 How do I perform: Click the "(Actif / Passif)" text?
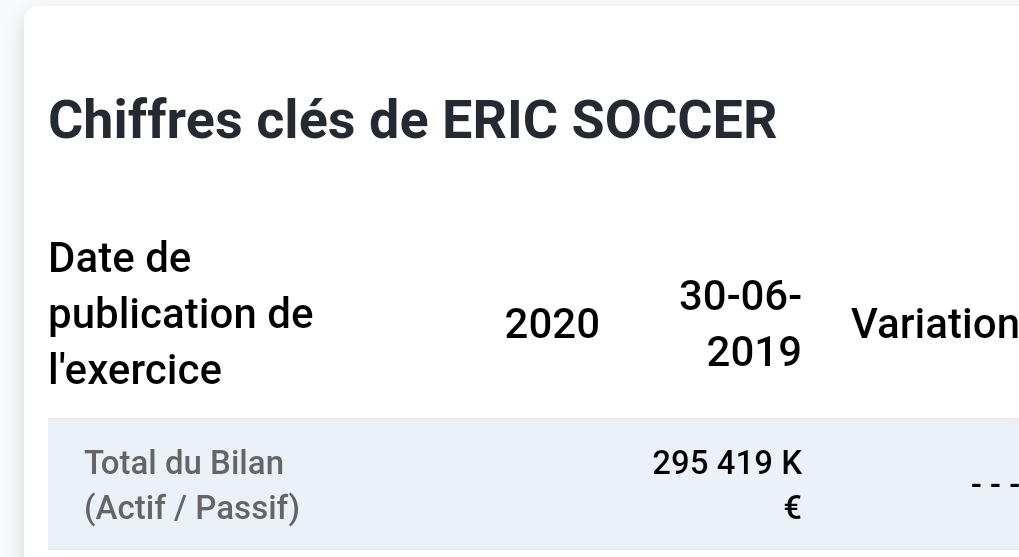click(192, 509)
